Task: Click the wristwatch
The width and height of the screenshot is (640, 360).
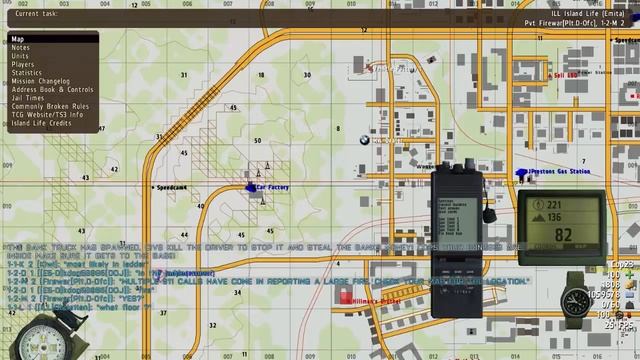Action: 576,301
